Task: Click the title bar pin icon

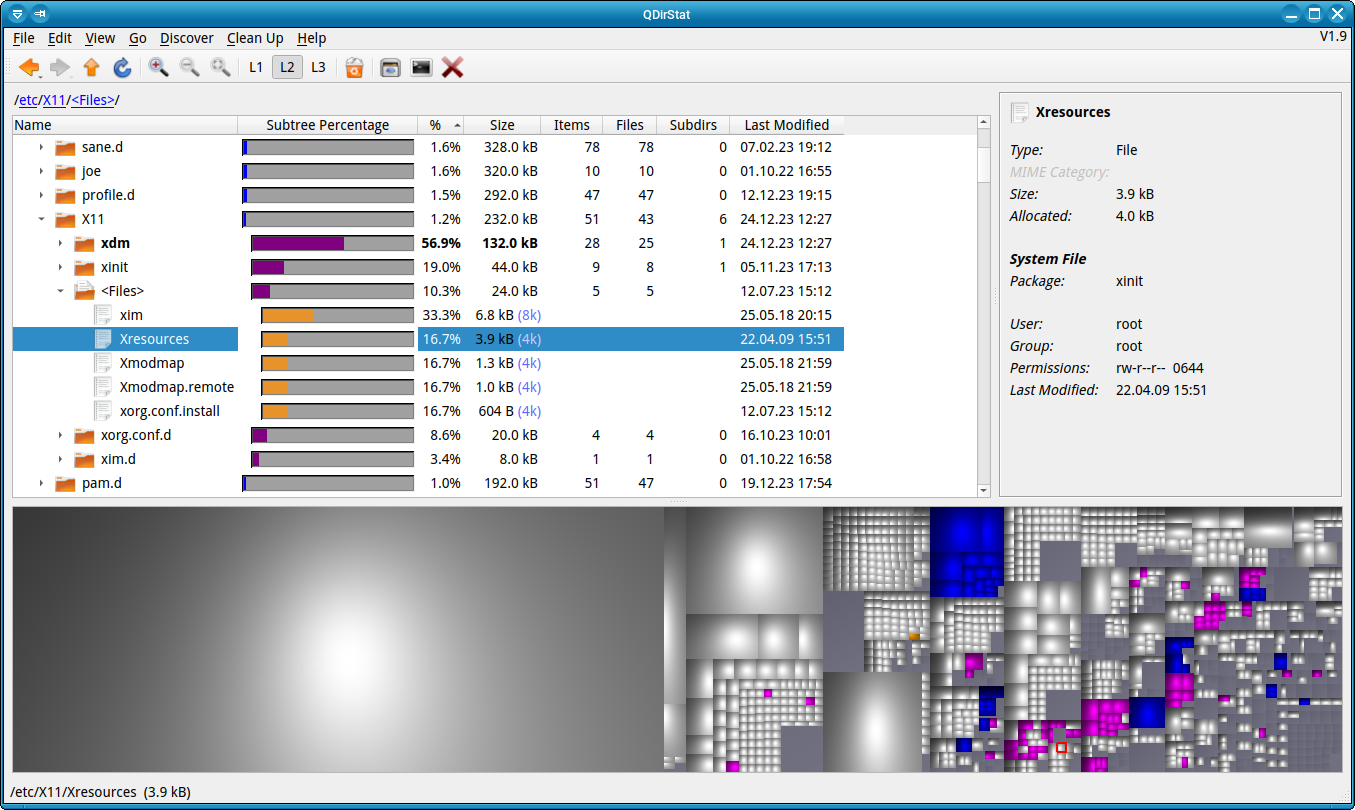Action: pos(39,14)
